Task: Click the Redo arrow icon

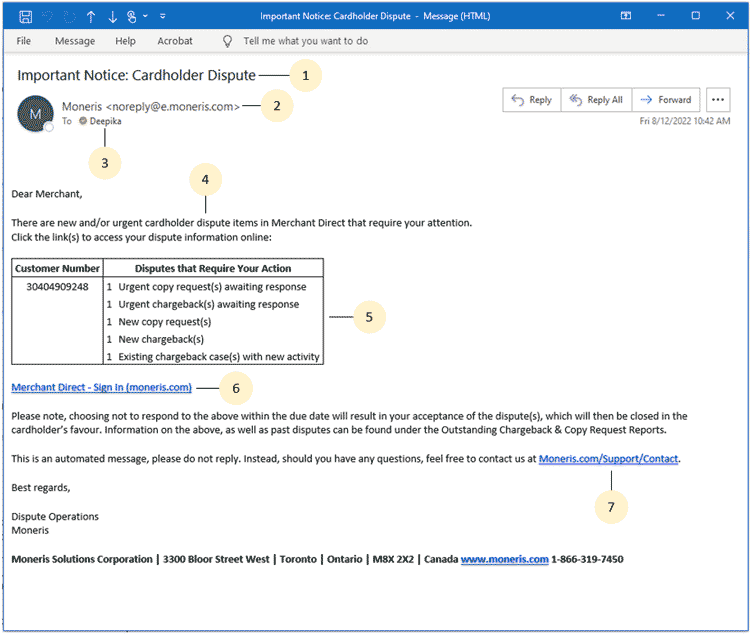Action: (70, 17)
